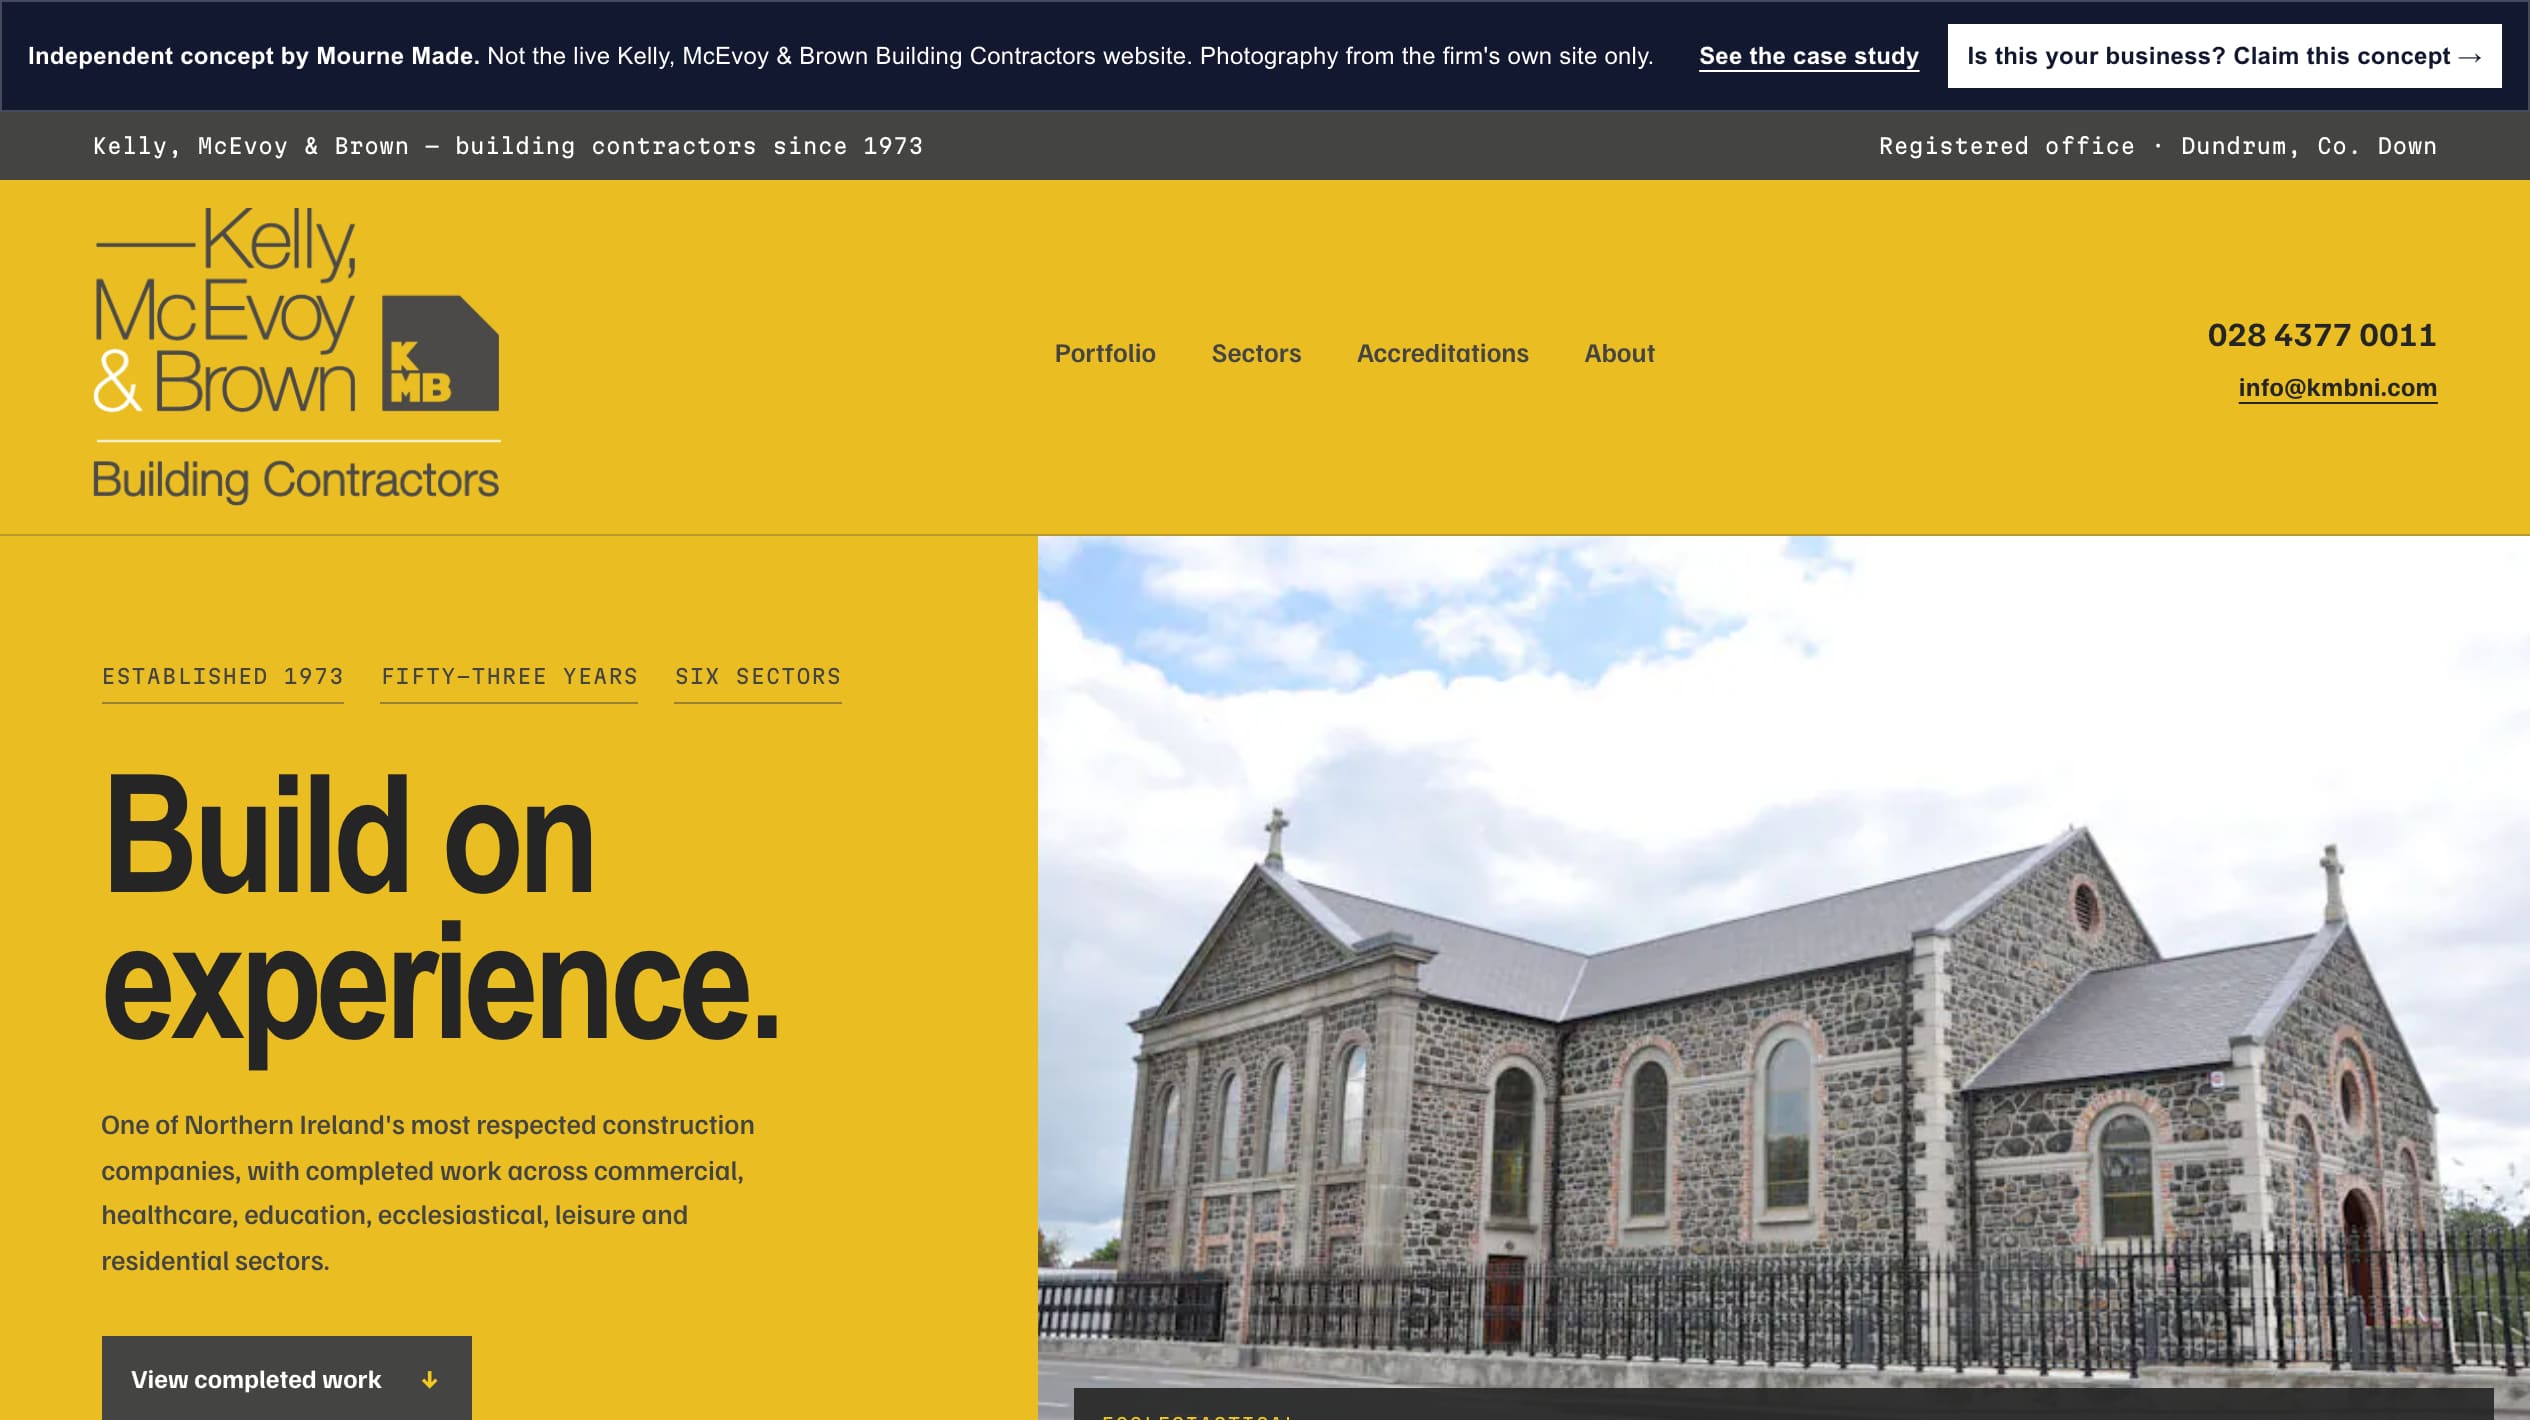Click the Registered office Dundrum, Co. Down text
Viewport: 2530px width, 1420px height.
coord(2158,146)
